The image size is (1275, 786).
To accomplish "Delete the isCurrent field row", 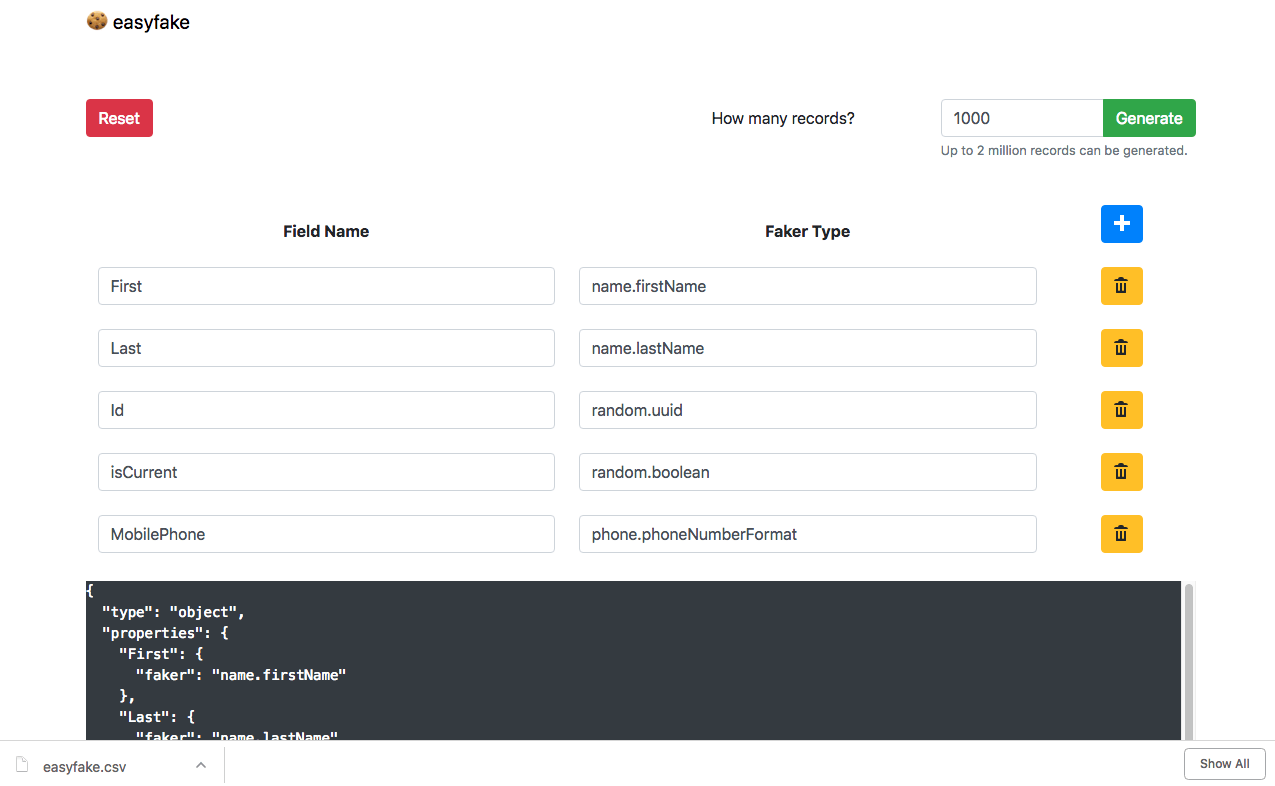I will tap(1121, 472).
